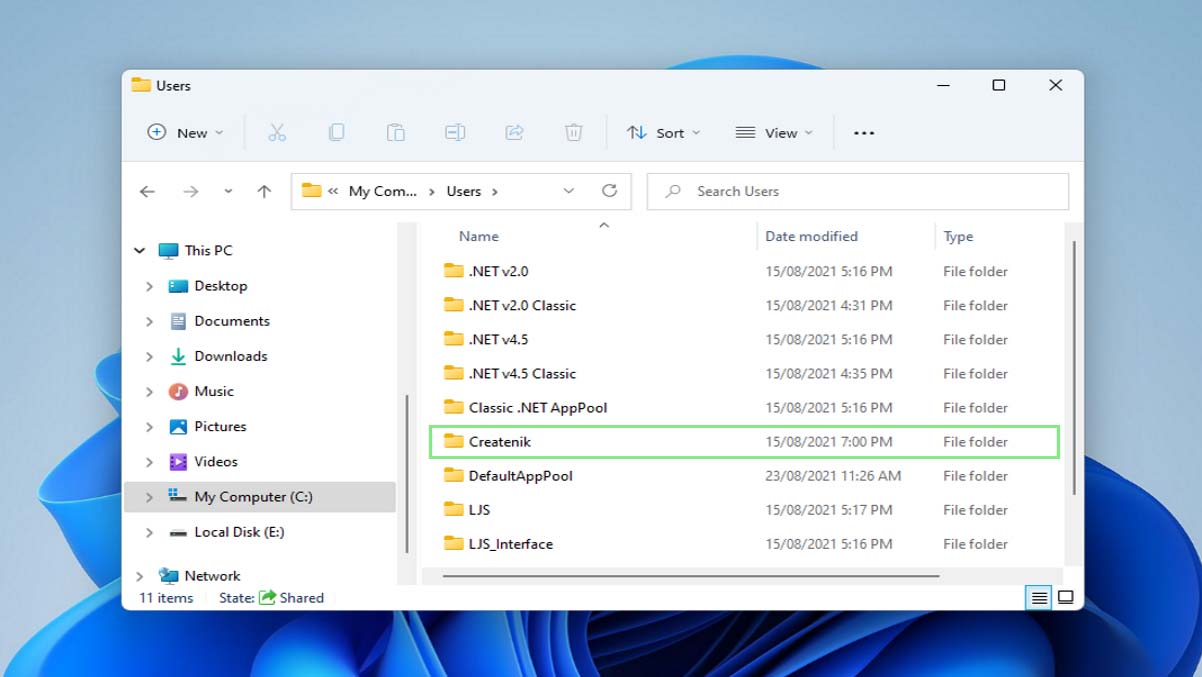The height and width of the screenshot is (677, 1202).
Task: Expand the Desktop tree node
Action: click(149, 286)
